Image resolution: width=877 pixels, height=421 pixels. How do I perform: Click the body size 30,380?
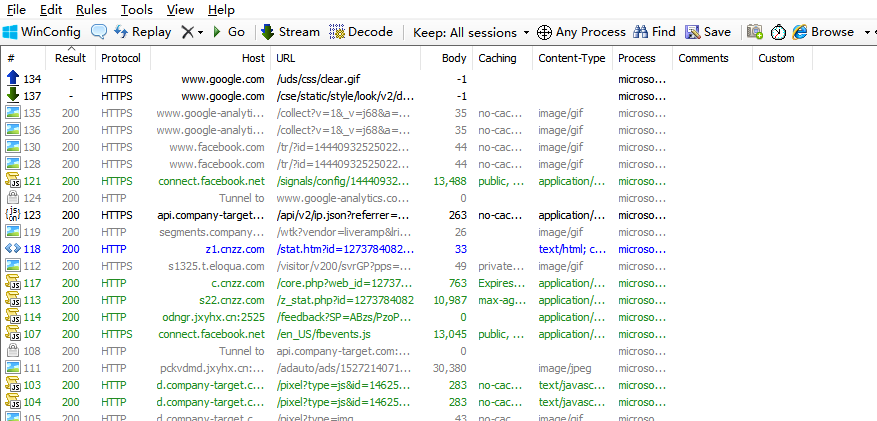pos(450,368)
